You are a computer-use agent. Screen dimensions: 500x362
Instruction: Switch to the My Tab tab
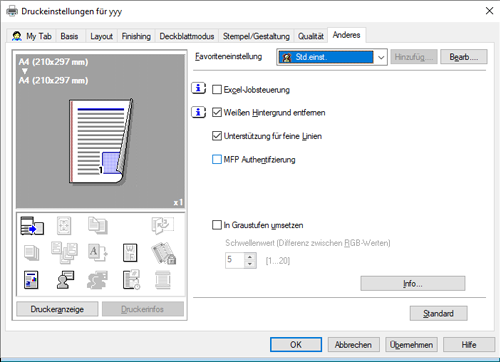32,36
